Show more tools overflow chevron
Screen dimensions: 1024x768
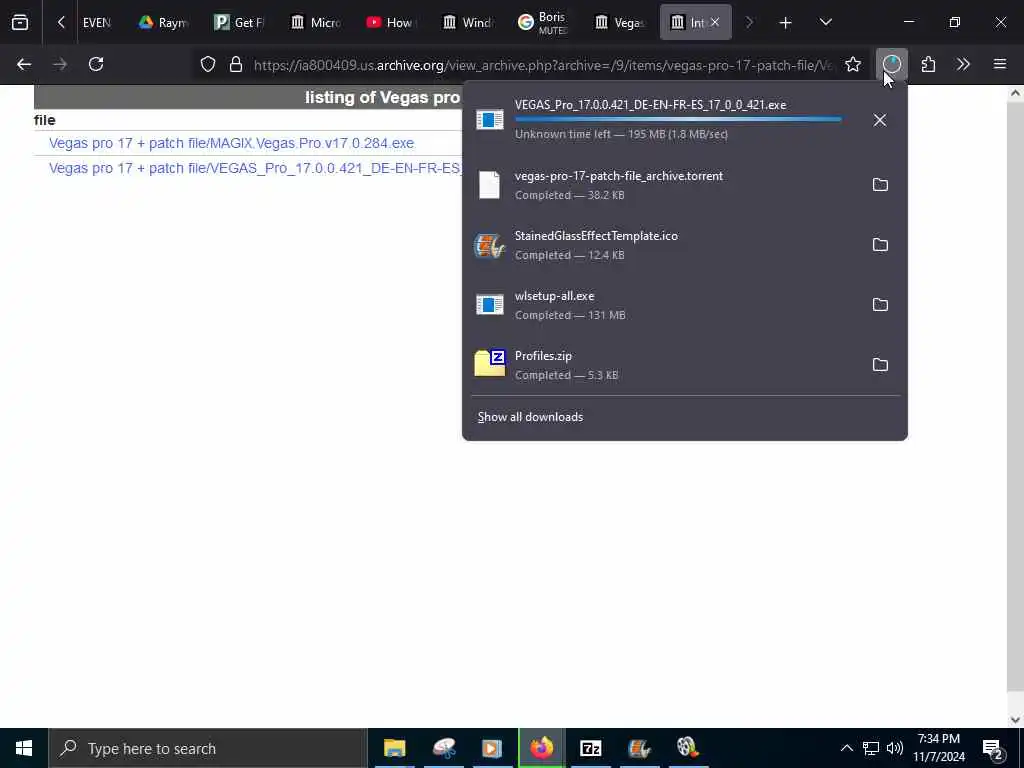[x=963, y=64]
